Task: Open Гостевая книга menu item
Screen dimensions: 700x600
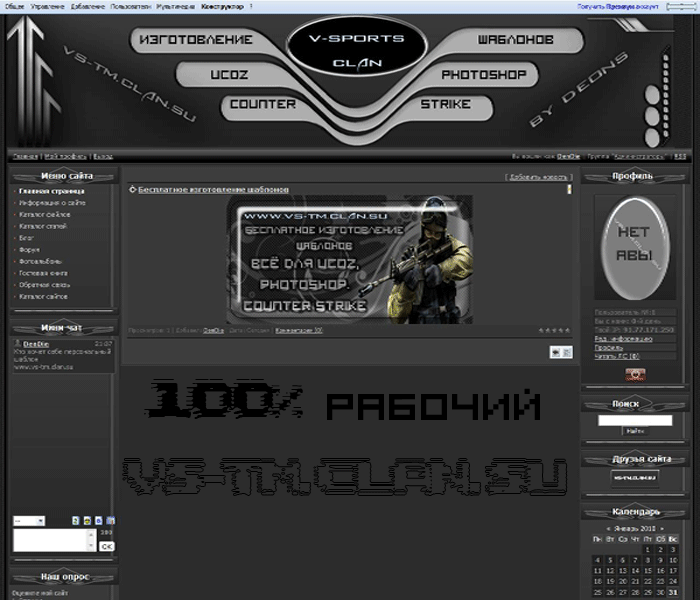Action: pyautogui.click(x=43, y=273)
